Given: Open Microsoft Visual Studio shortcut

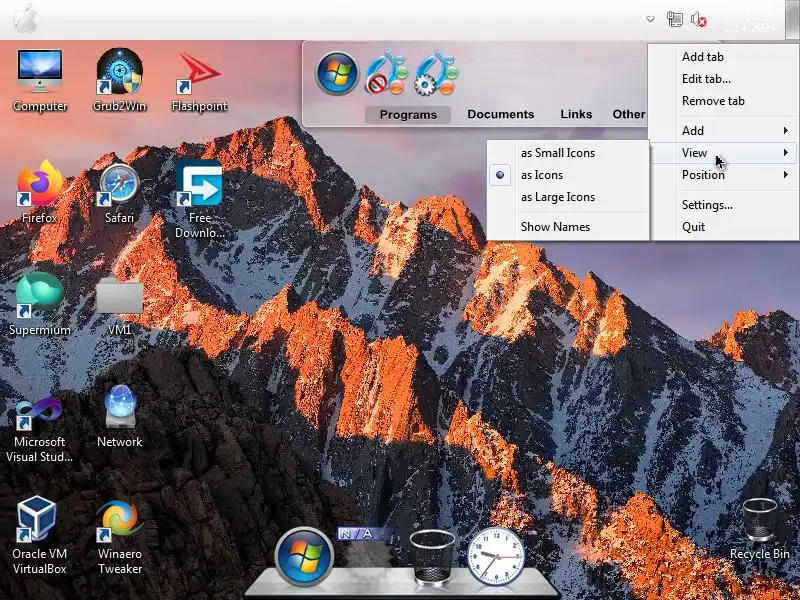Looking at the screenshot, I should point(40,430).
